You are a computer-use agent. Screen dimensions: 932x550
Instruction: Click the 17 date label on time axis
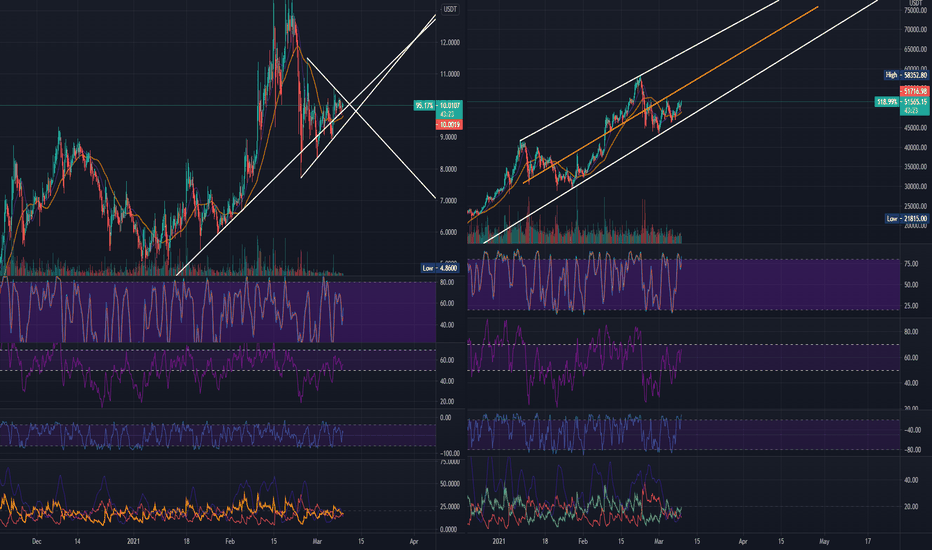coord(868,542)
